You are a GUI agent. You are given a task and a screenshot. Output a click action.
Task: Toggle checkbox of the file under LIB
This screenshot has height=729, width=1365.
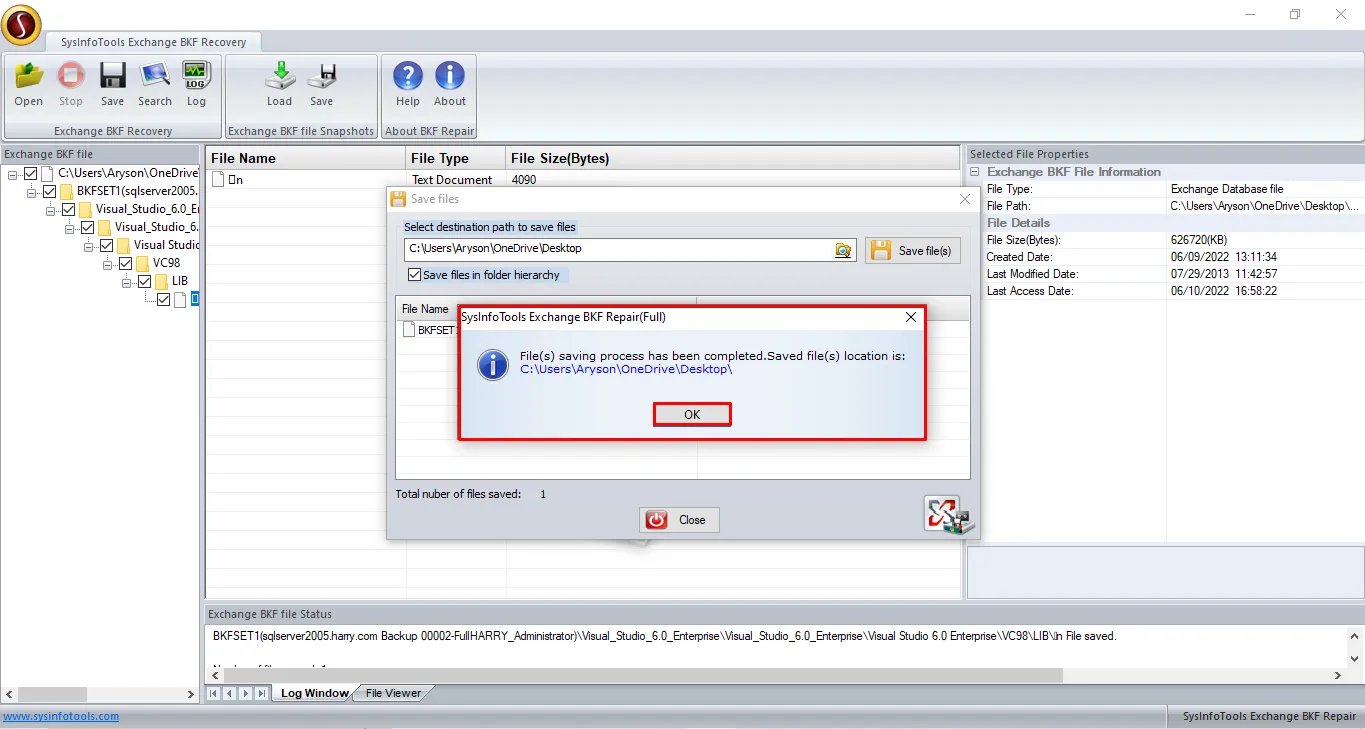[164, 299]
